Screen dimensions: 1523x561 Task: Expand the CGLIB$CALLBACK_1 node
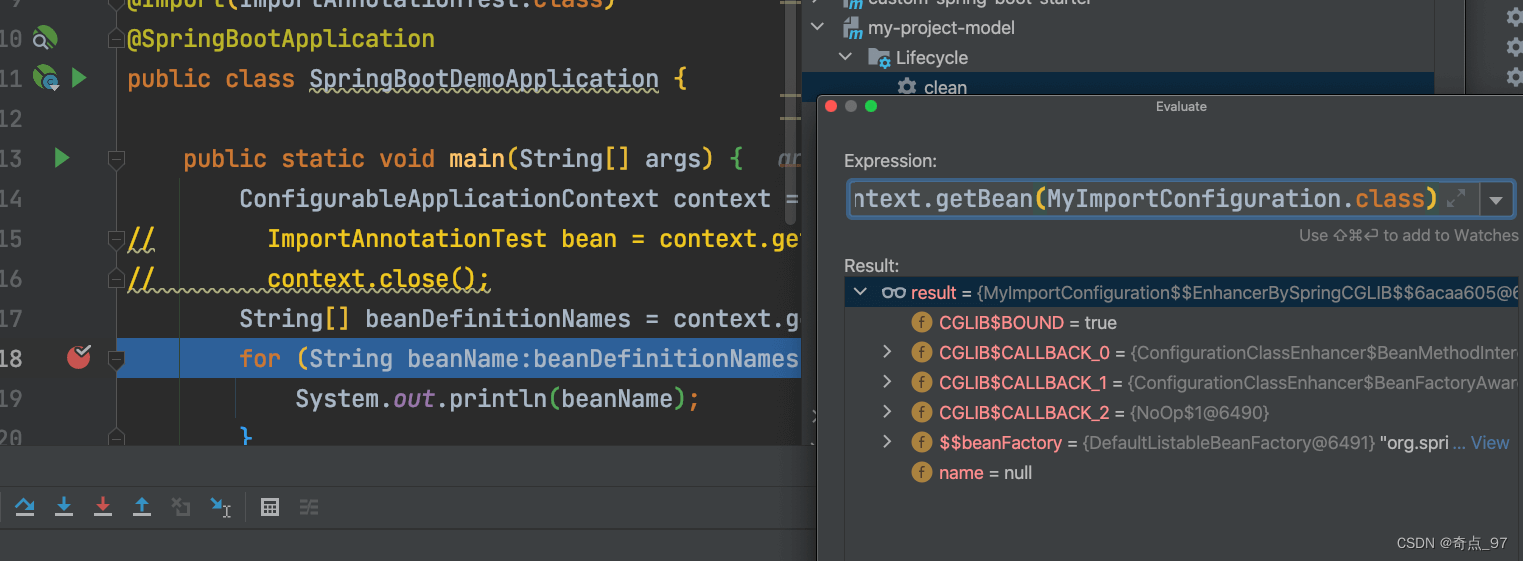[886, 382]
